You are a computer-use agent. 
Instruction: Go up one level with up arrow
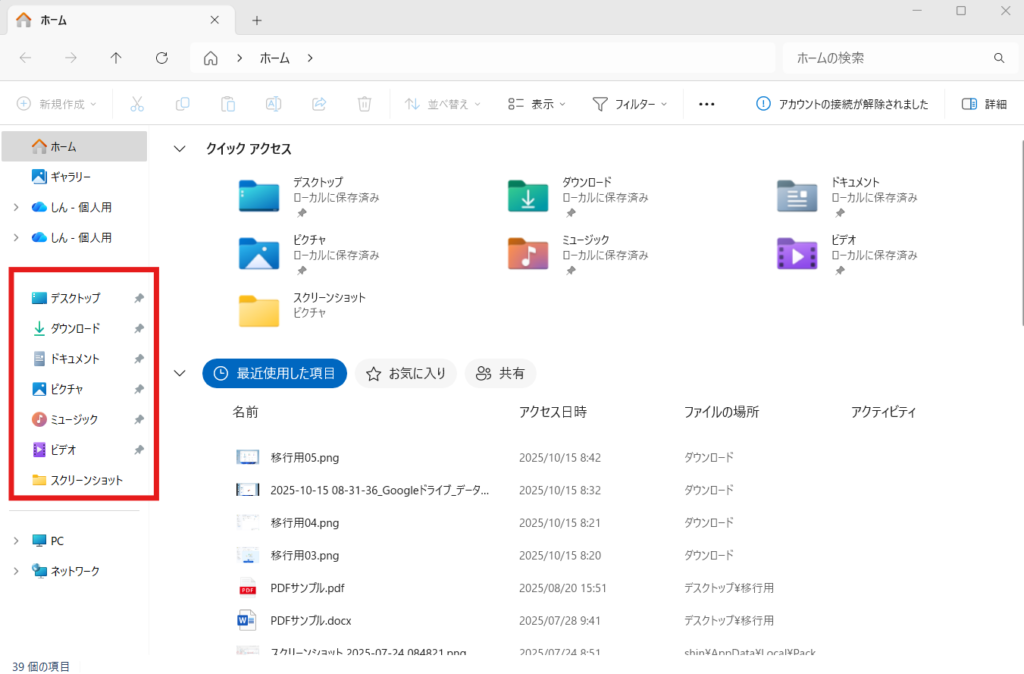click(x=116, y=58)
